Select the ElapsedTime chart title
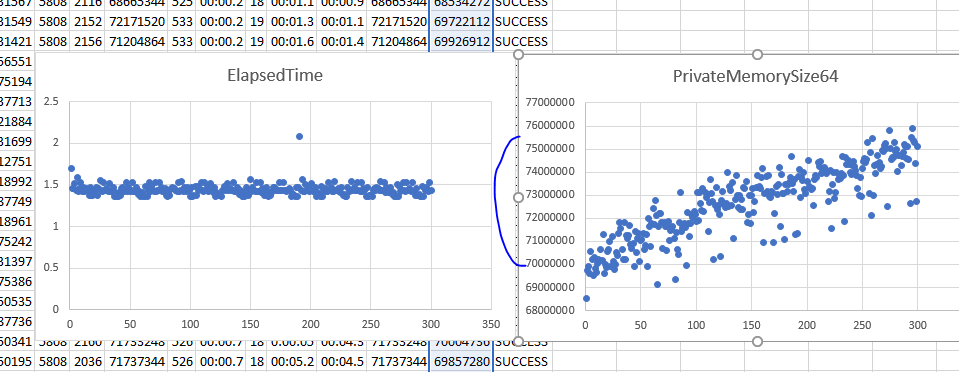This screenshot has width=959, height=372. [x=275, y=75]
